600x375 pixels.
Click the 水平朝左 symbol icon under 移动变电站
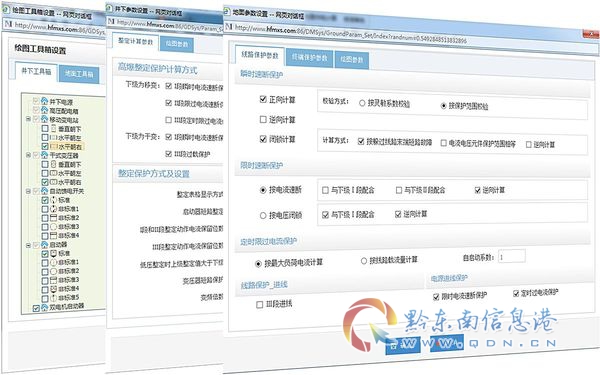coord(54,137)
